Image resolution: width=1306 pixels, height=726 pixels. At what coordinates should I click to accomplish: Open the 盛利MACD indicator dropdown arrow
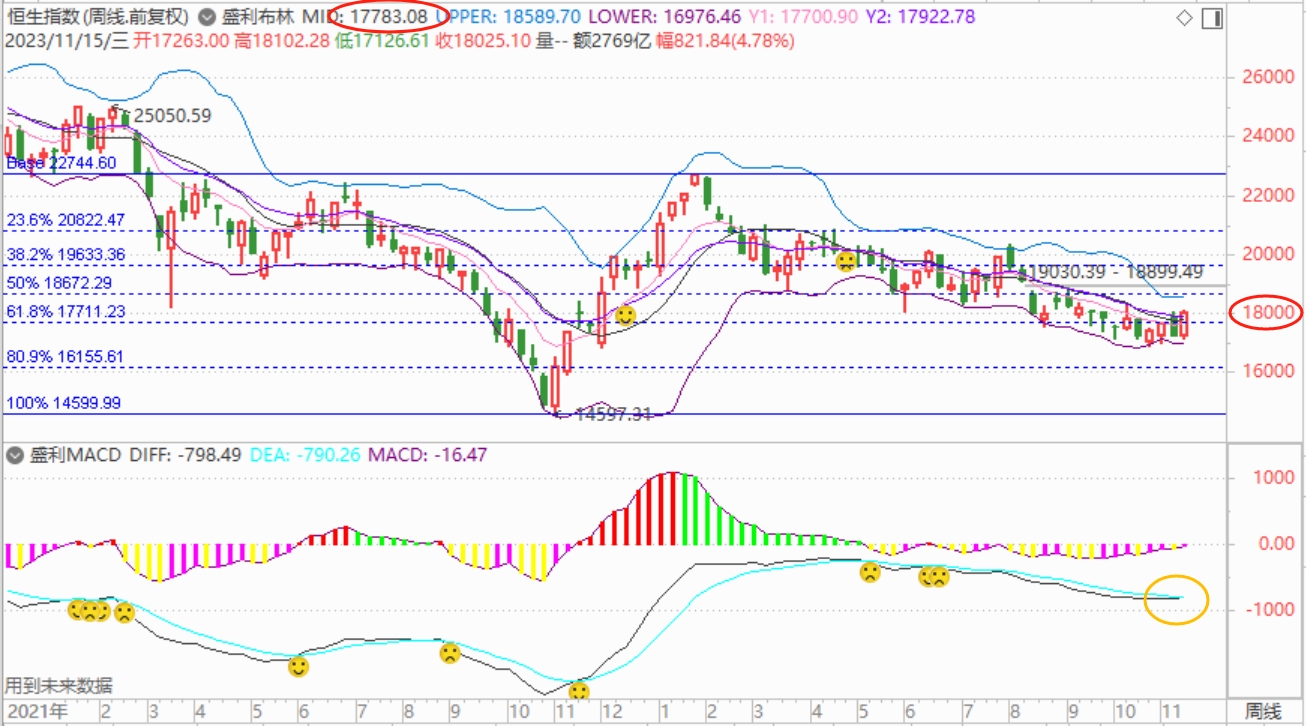[15, 455]
